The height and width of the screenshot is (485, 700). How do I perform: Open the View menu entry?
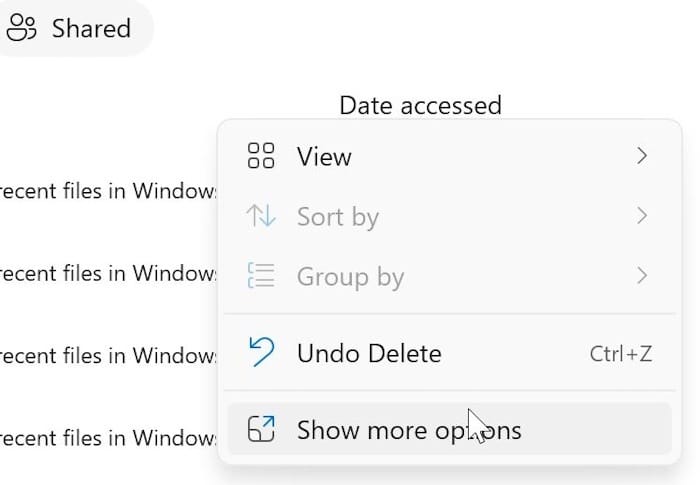coord(324,157)
